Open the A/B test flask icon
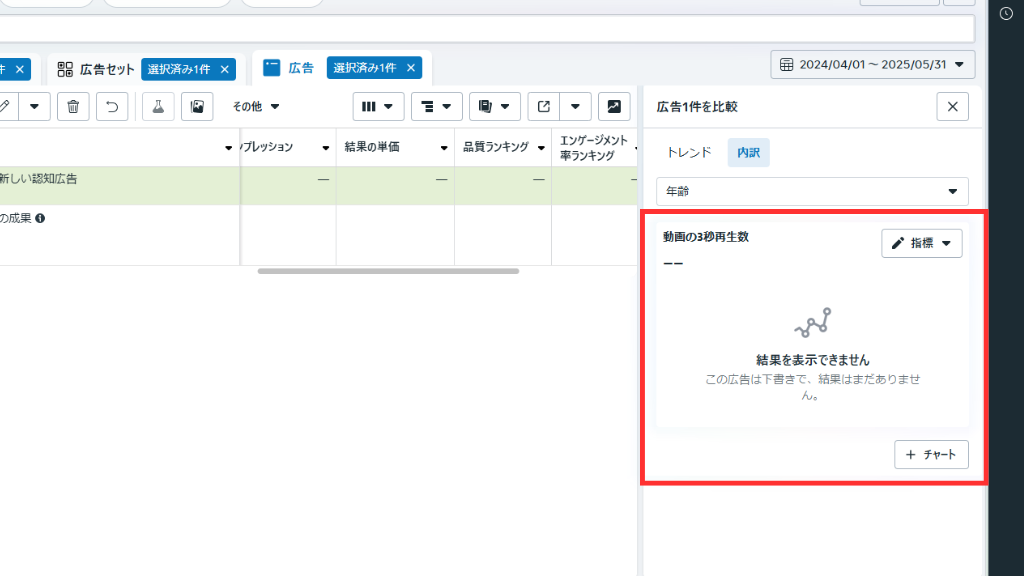The height and width of the screenshot is (576, 1024). coord(158,106)
